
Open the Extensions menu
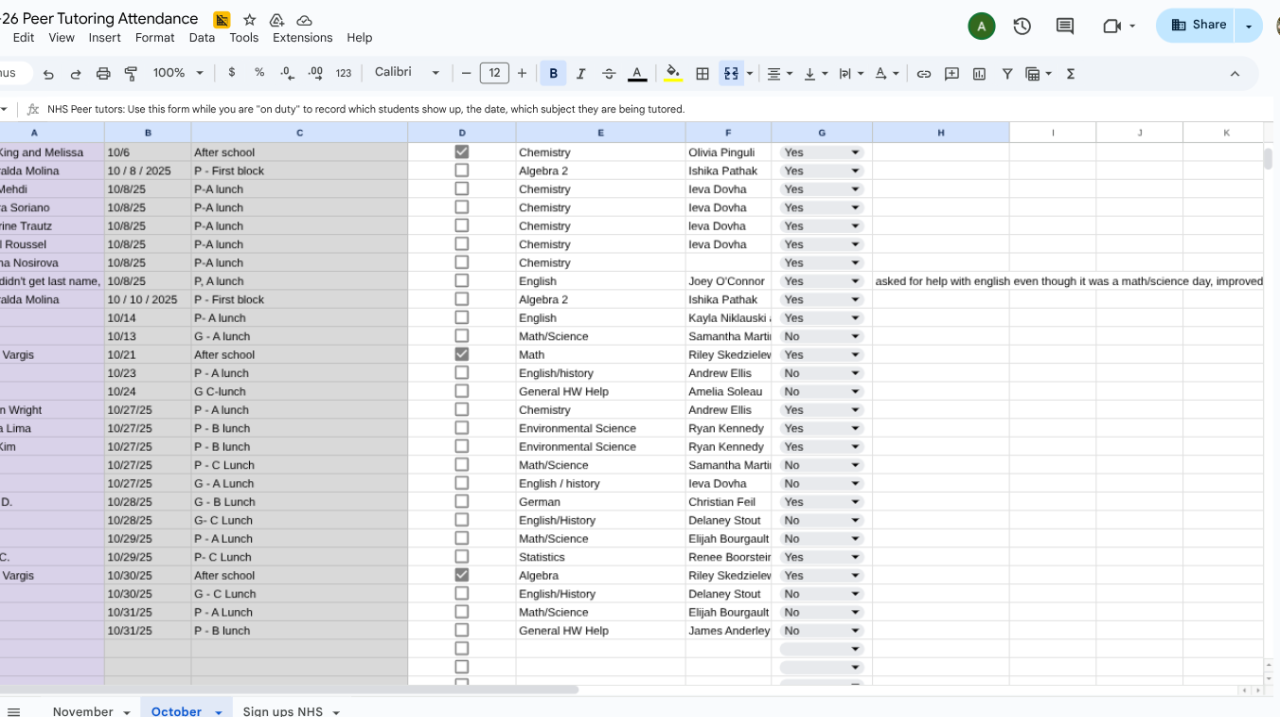click(302, 38)
